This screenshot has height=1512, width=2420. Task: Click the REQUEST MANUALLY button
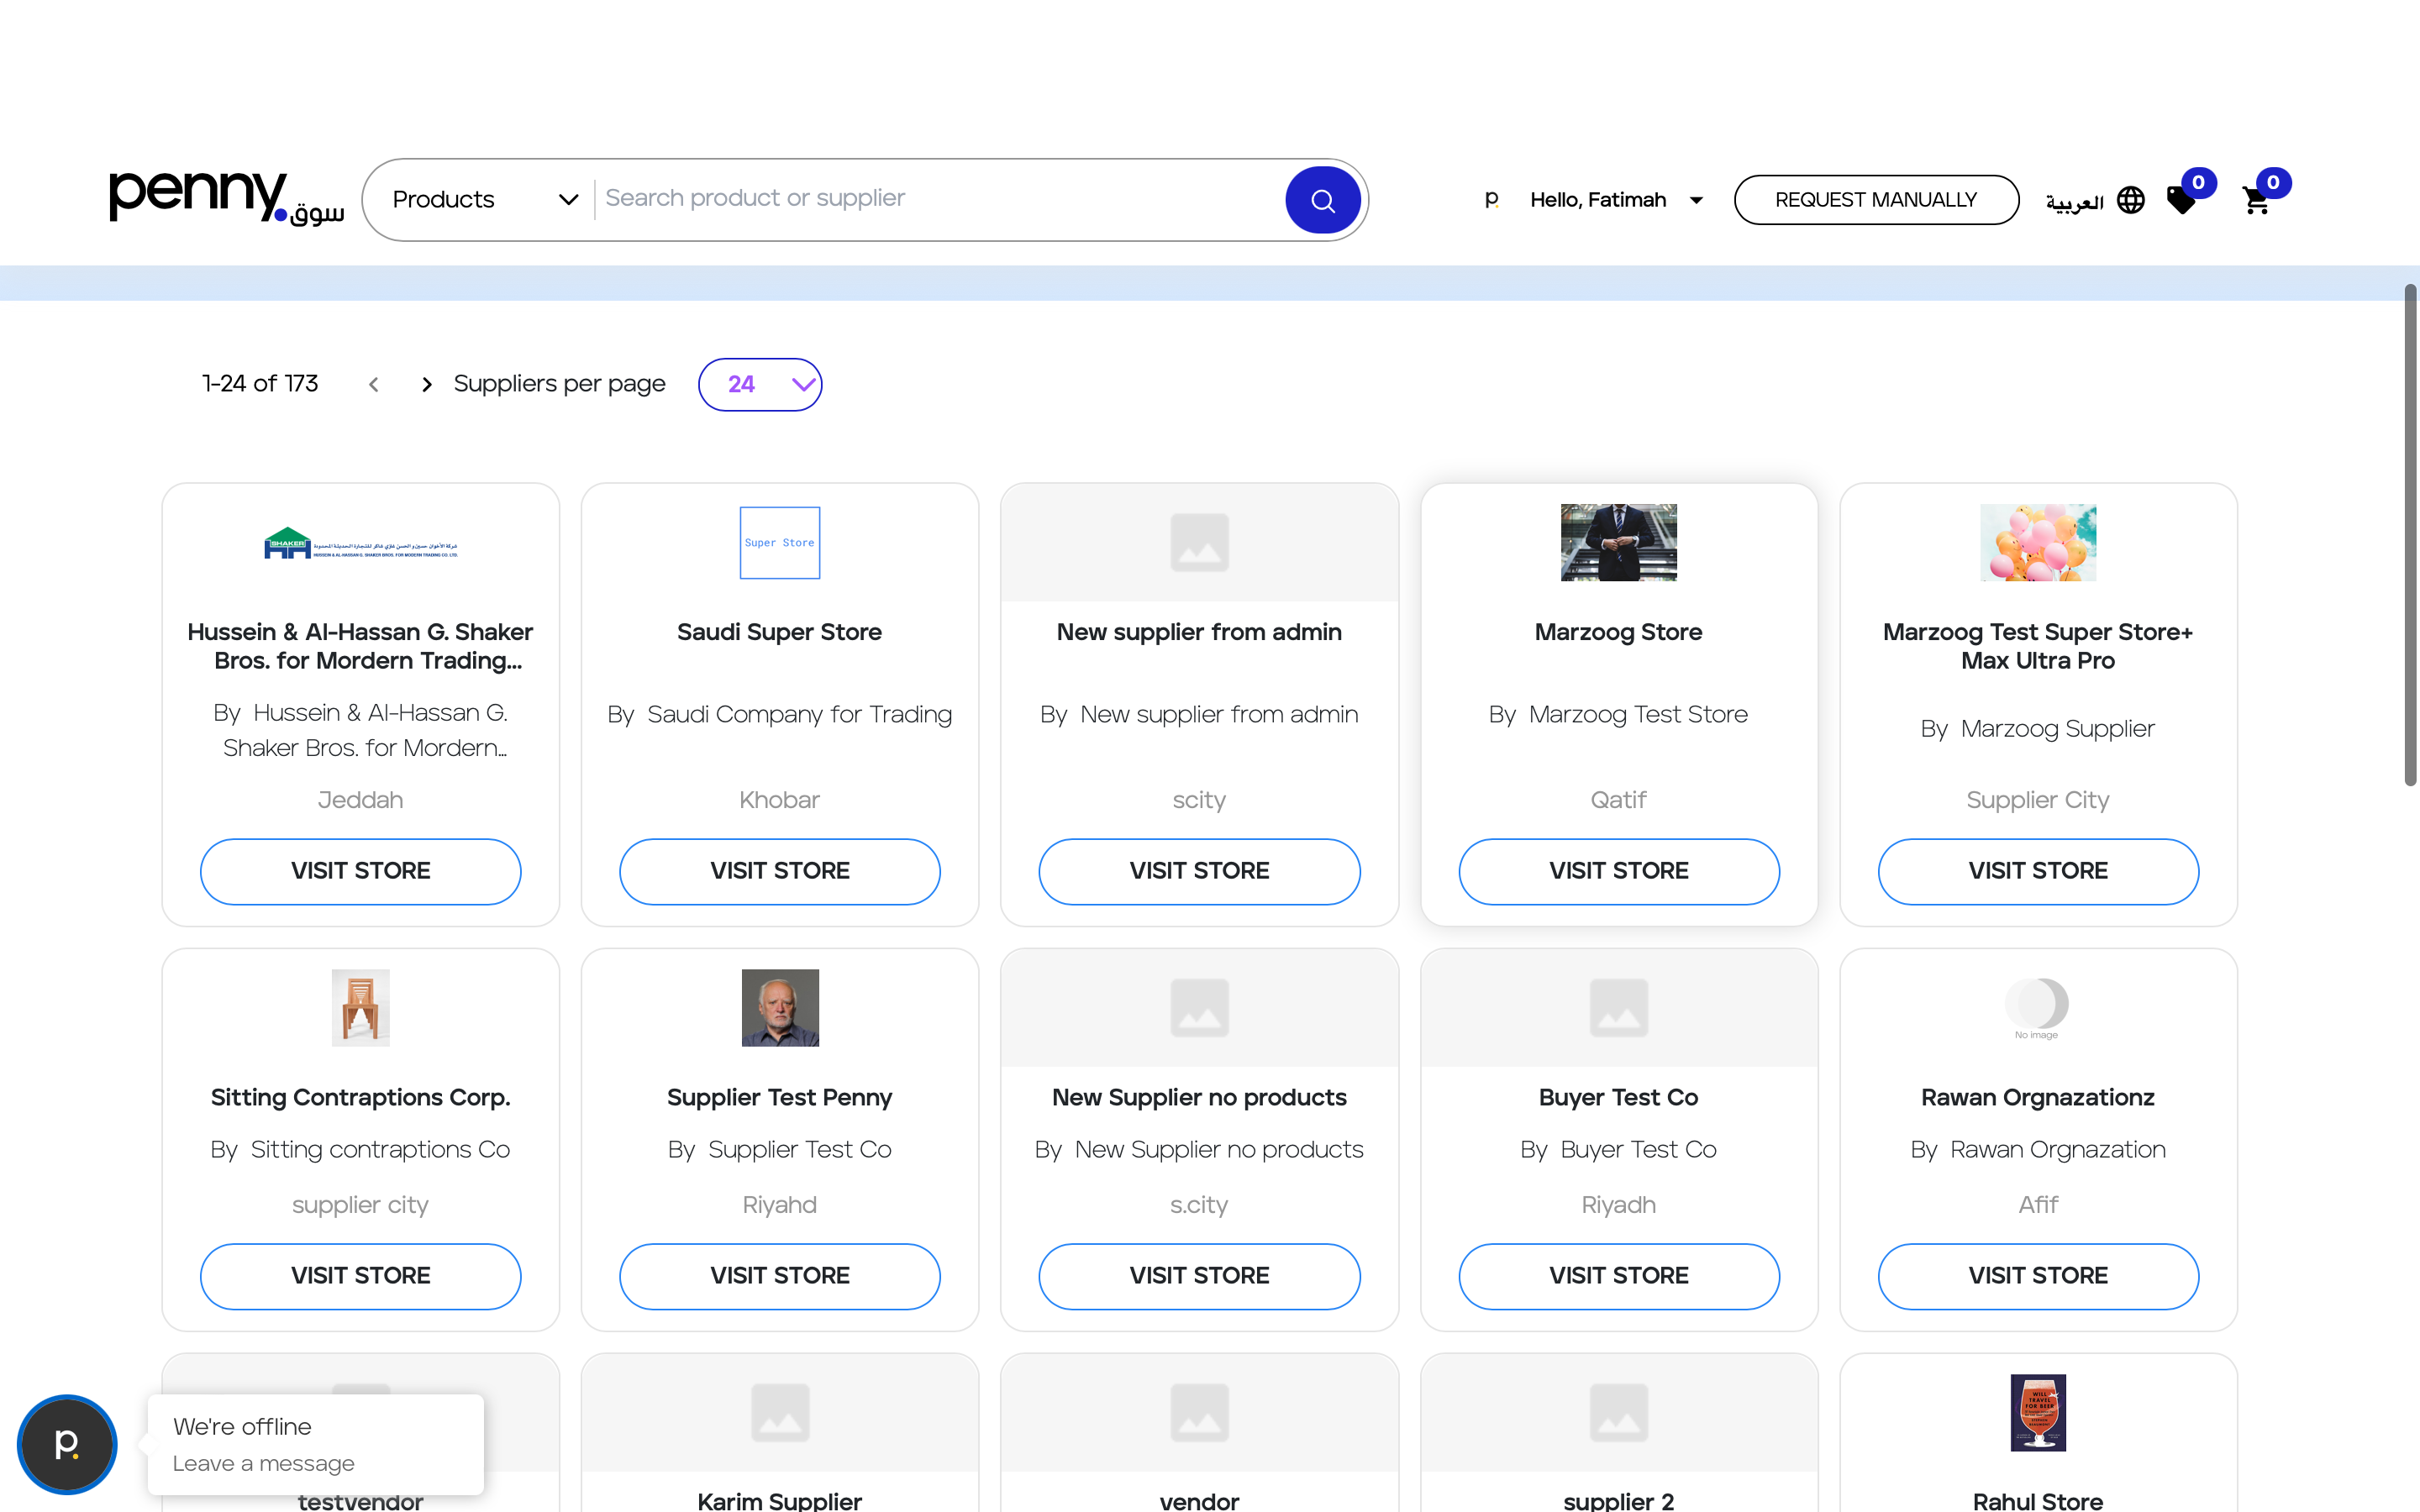point(1876,200)
